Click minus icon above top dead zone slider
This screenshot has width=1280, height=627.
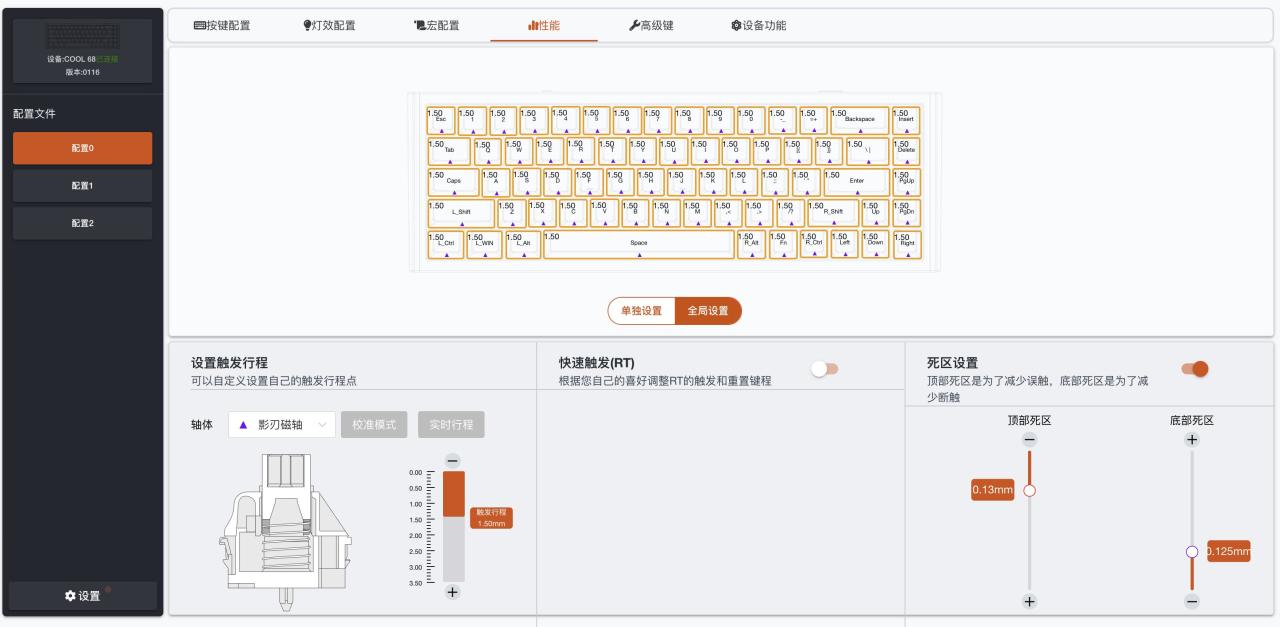[x=1029, y=440]
